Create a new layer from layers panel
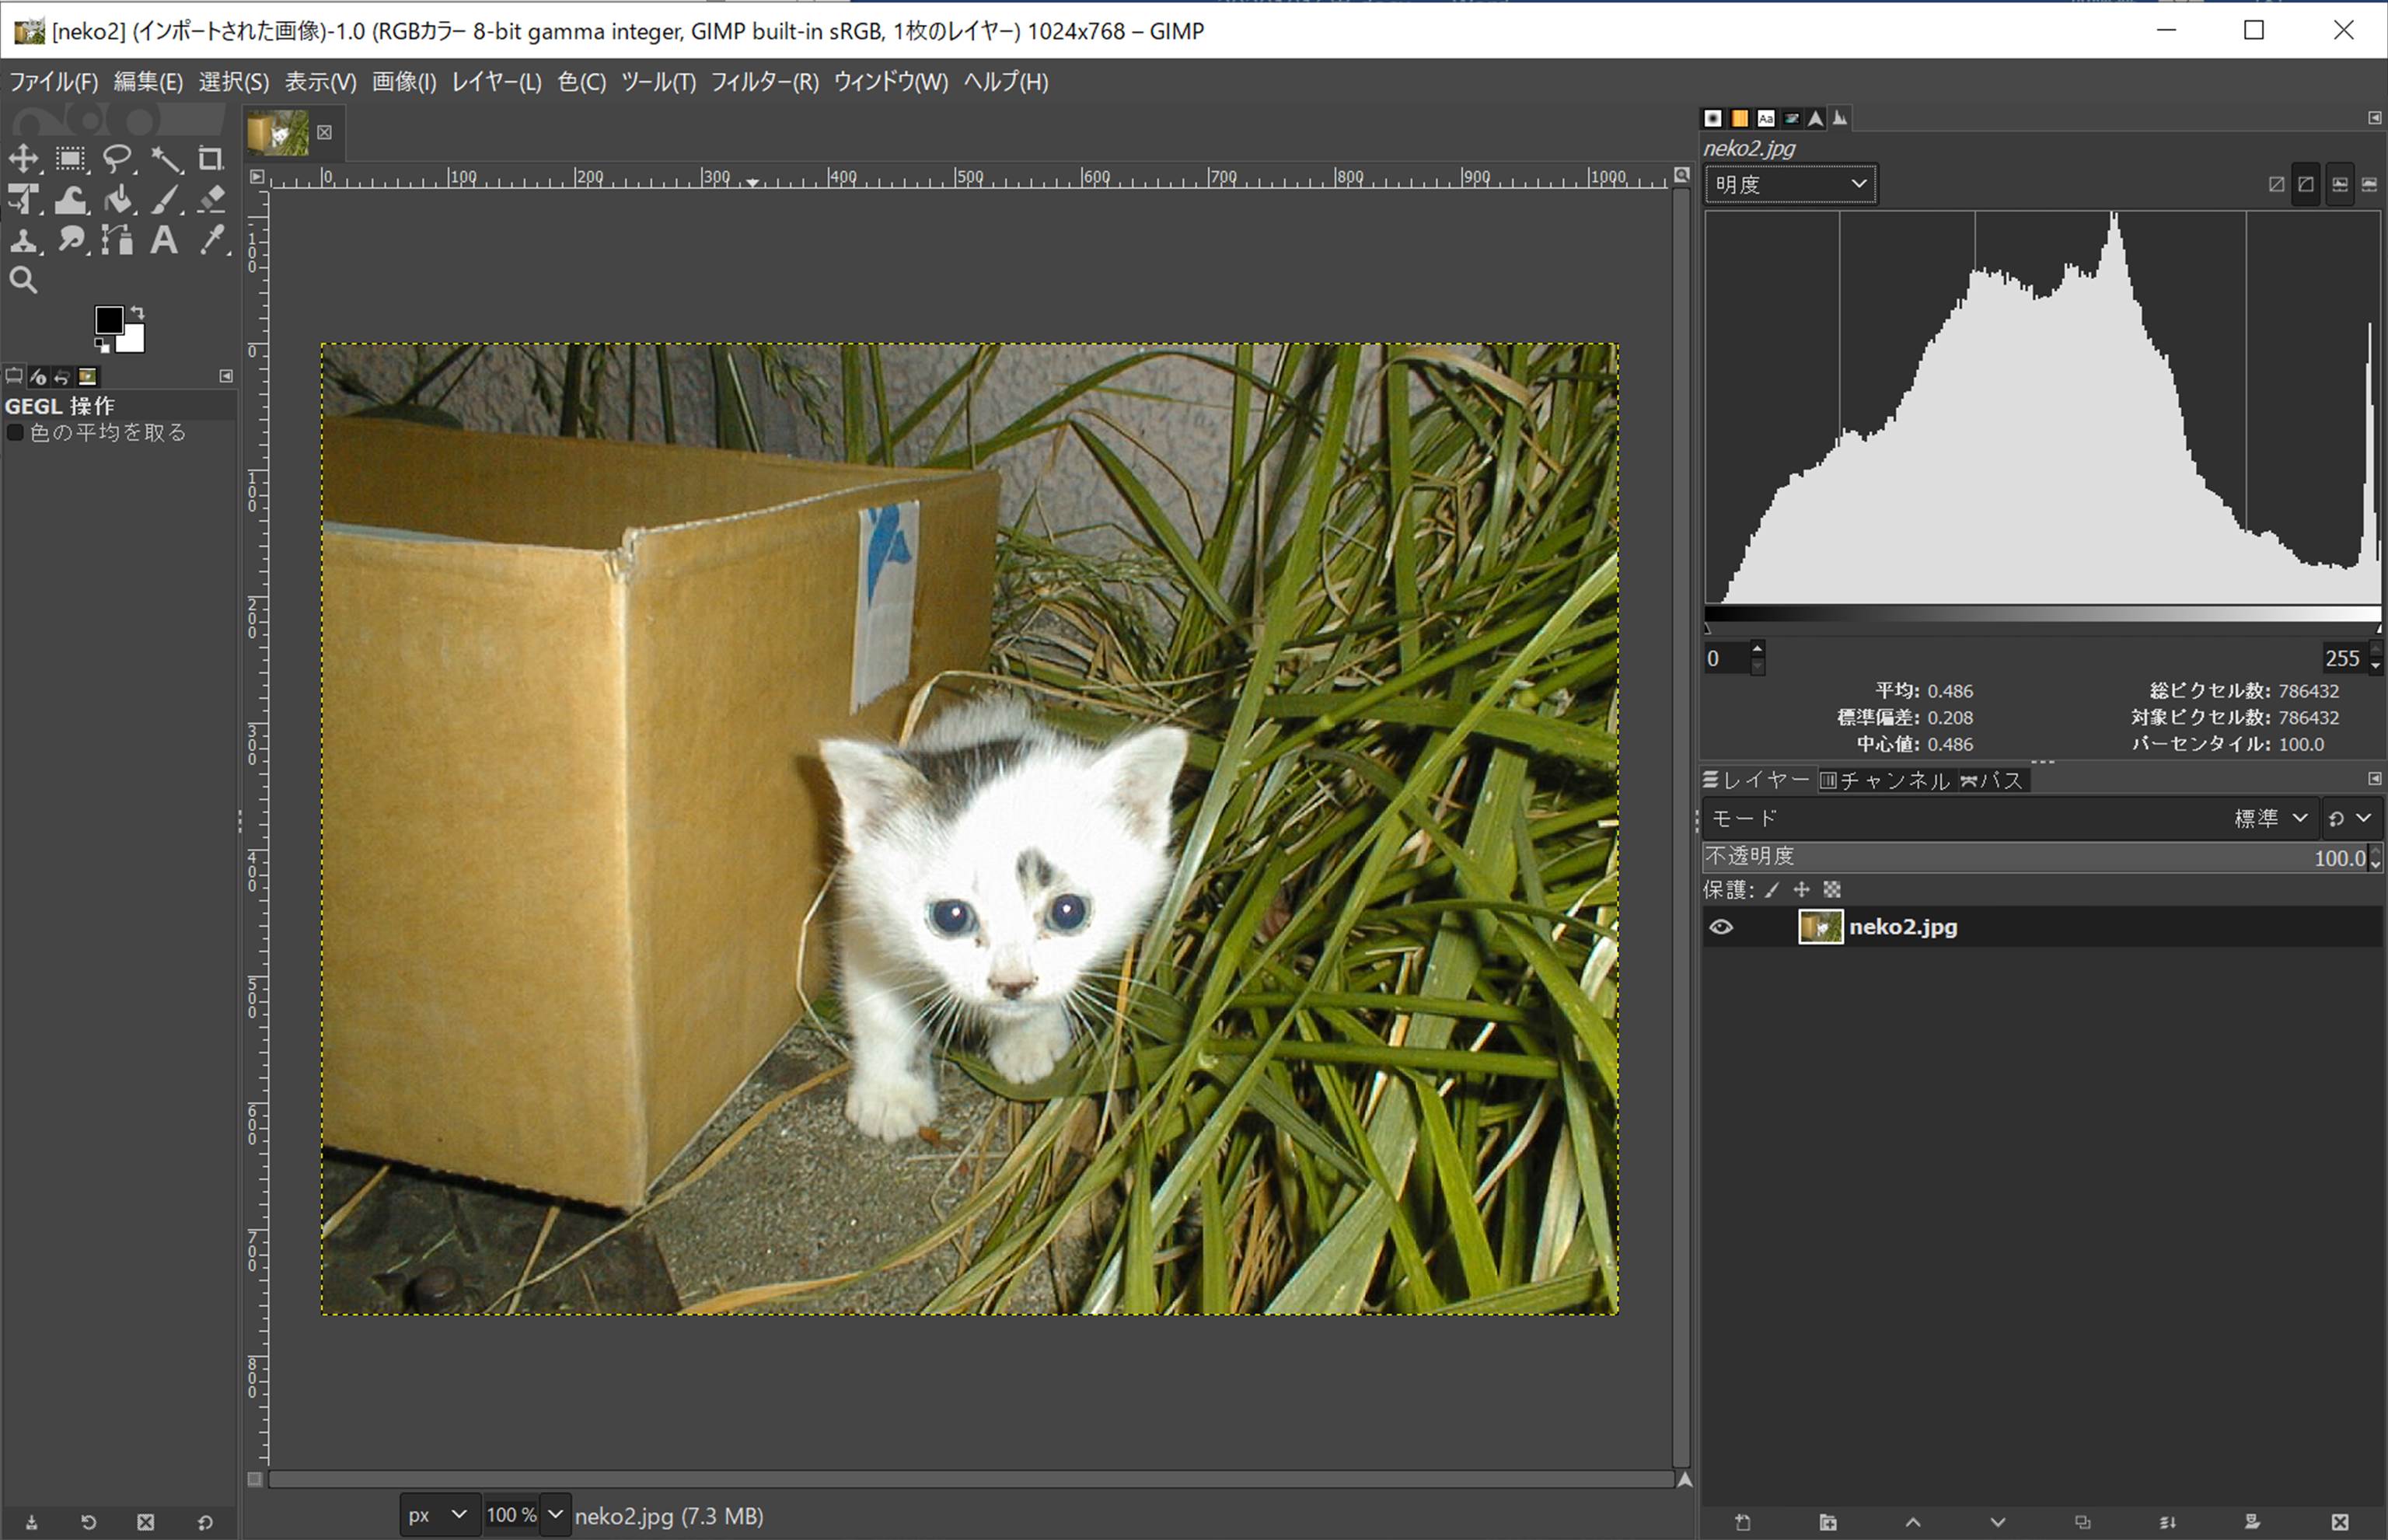Image resolution: width=2388 pixels, height=1540 pixels. pos(1743,1522)
